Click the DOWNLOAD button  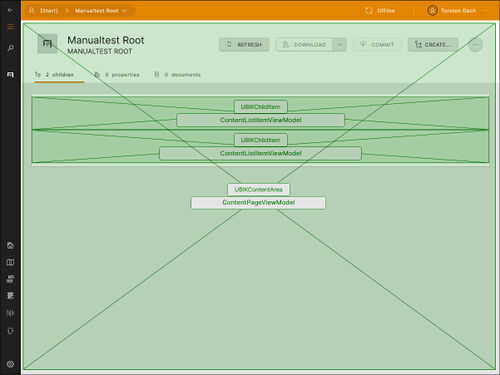(x=304, y=44)
